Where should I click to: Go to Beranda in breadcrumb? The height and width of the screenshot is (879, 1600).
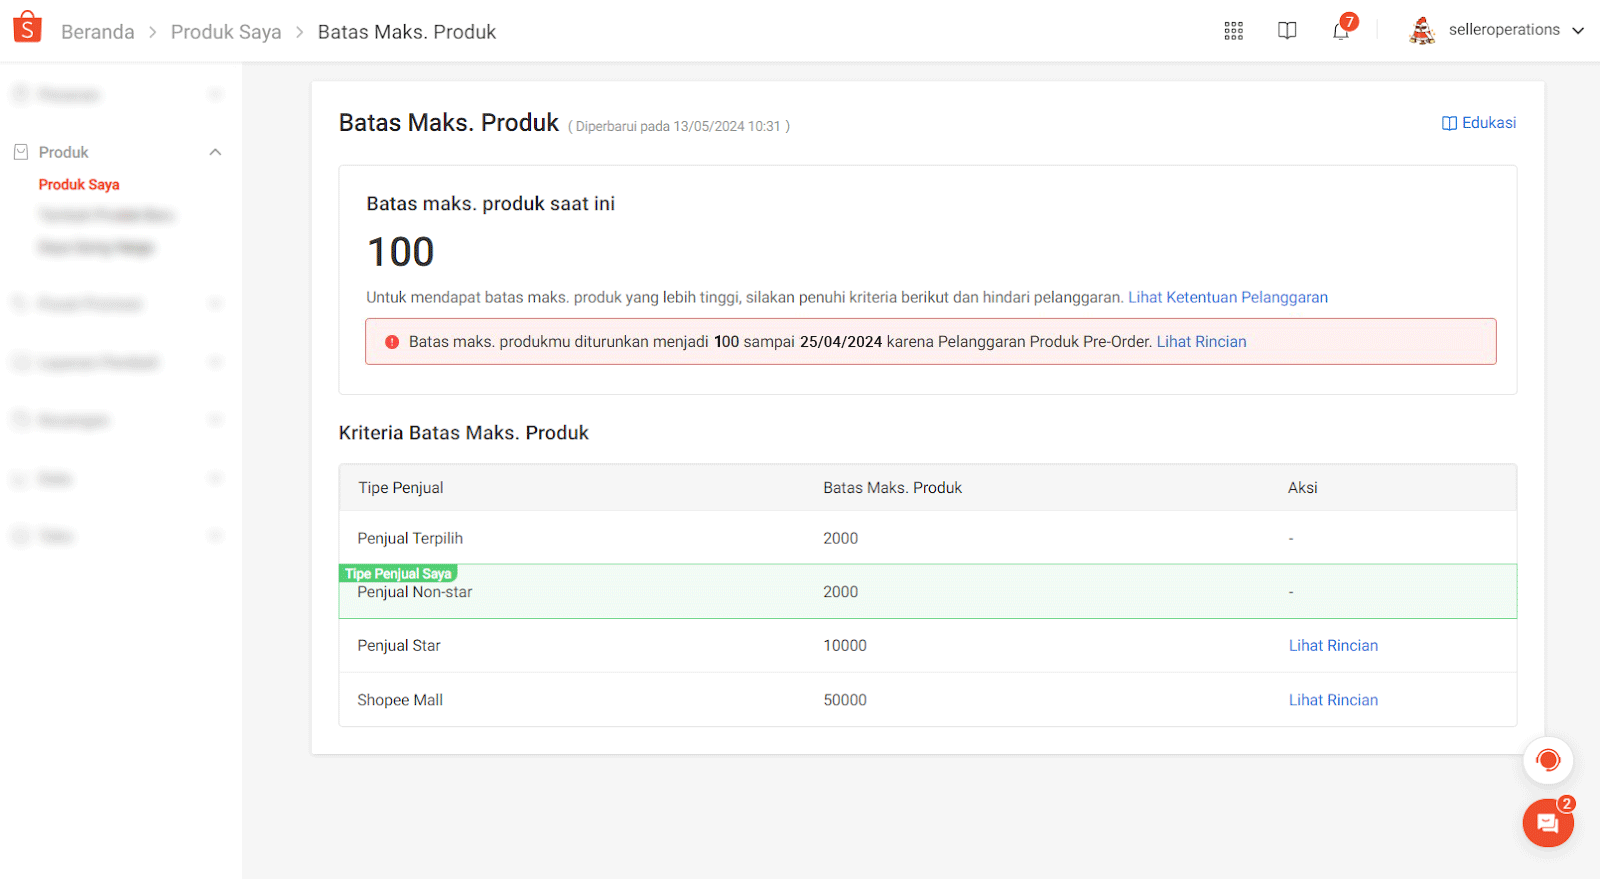(x=97, y=32)
